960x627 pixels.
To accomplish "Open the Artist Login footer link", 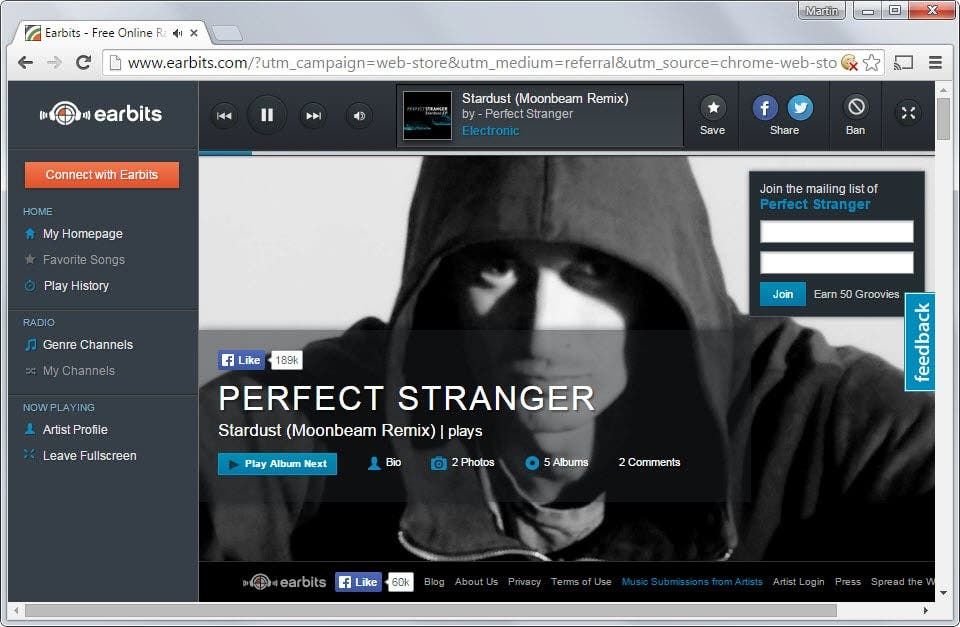I will tap(798, 582).
